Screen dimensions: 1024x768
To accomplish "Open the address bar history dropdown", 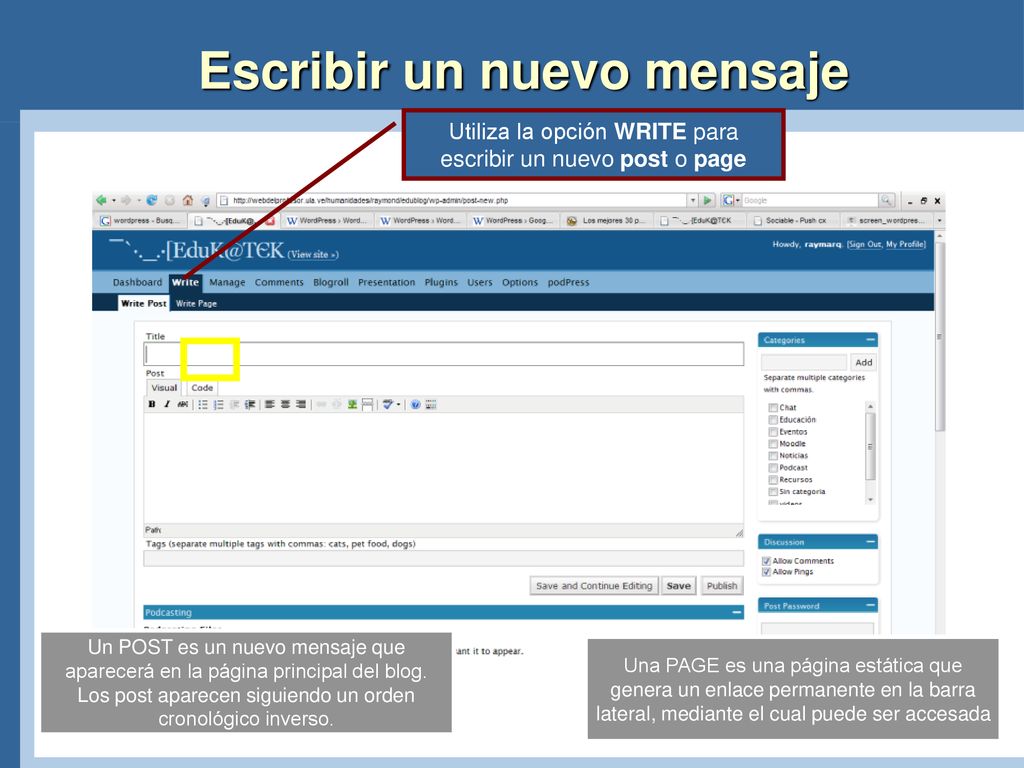I will tap(693, 200).
